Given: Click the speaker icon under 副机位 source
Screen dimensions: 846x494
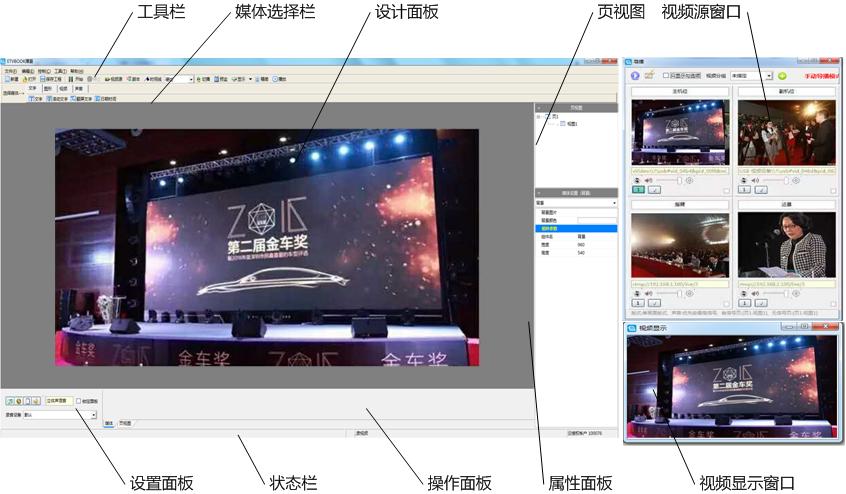Looking at the screenshot, I should coord(755,181).
